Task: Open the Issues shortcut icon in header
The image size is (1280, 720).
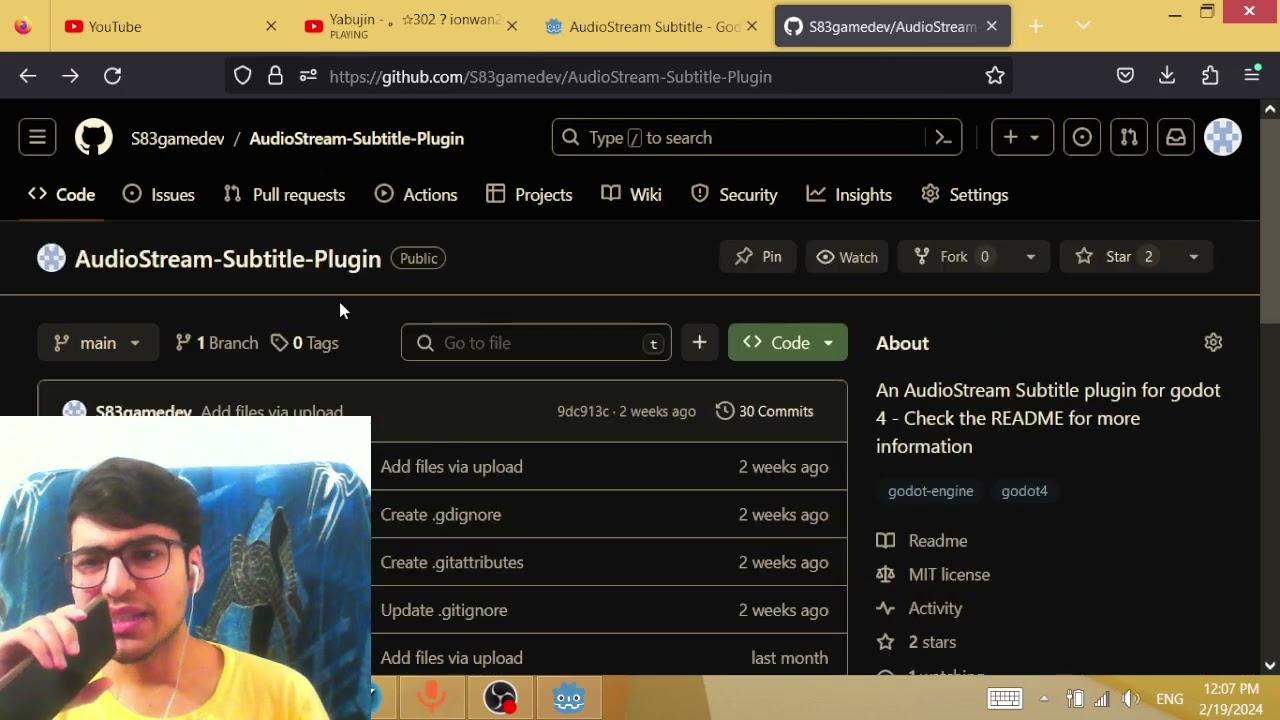Action: pyautogui.click(x=1082, y=138)
